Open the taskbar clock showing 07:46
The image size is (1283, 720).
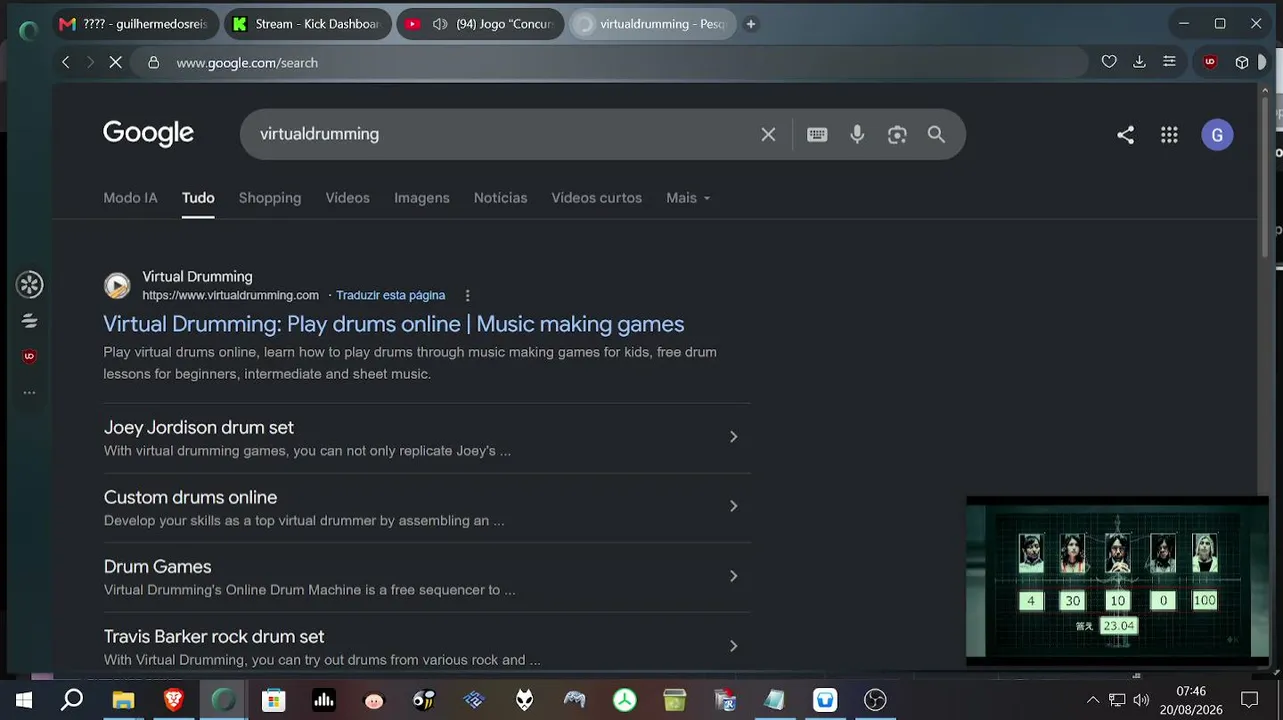[x=1191, y=700]
